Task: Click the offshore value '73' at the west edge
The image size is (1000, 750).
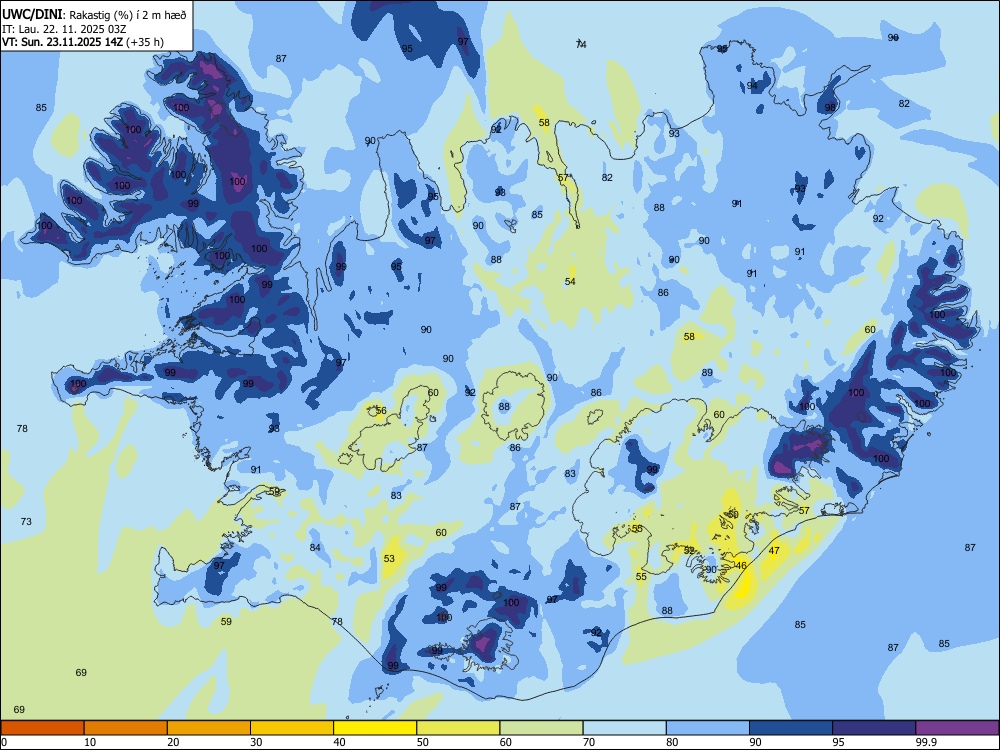Action: click(26, 521)
